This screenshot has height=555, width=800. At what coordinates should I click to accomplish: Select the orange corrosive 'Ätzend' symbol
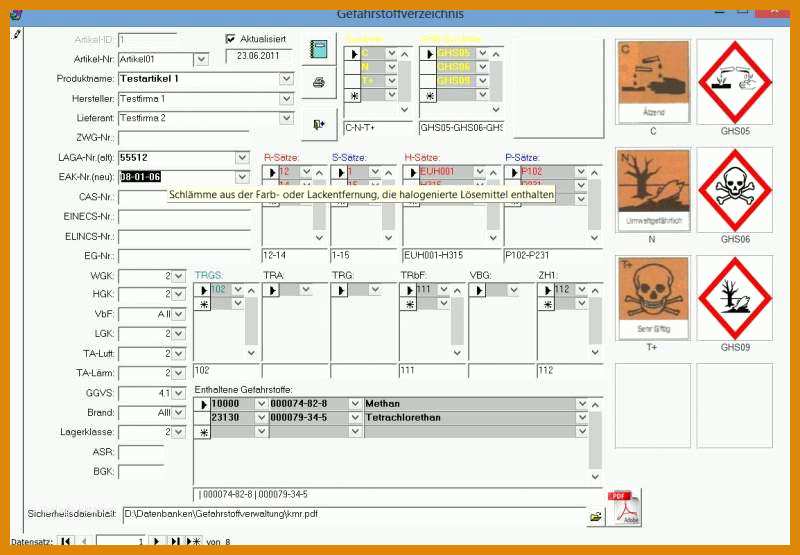(x=653, y=82)
